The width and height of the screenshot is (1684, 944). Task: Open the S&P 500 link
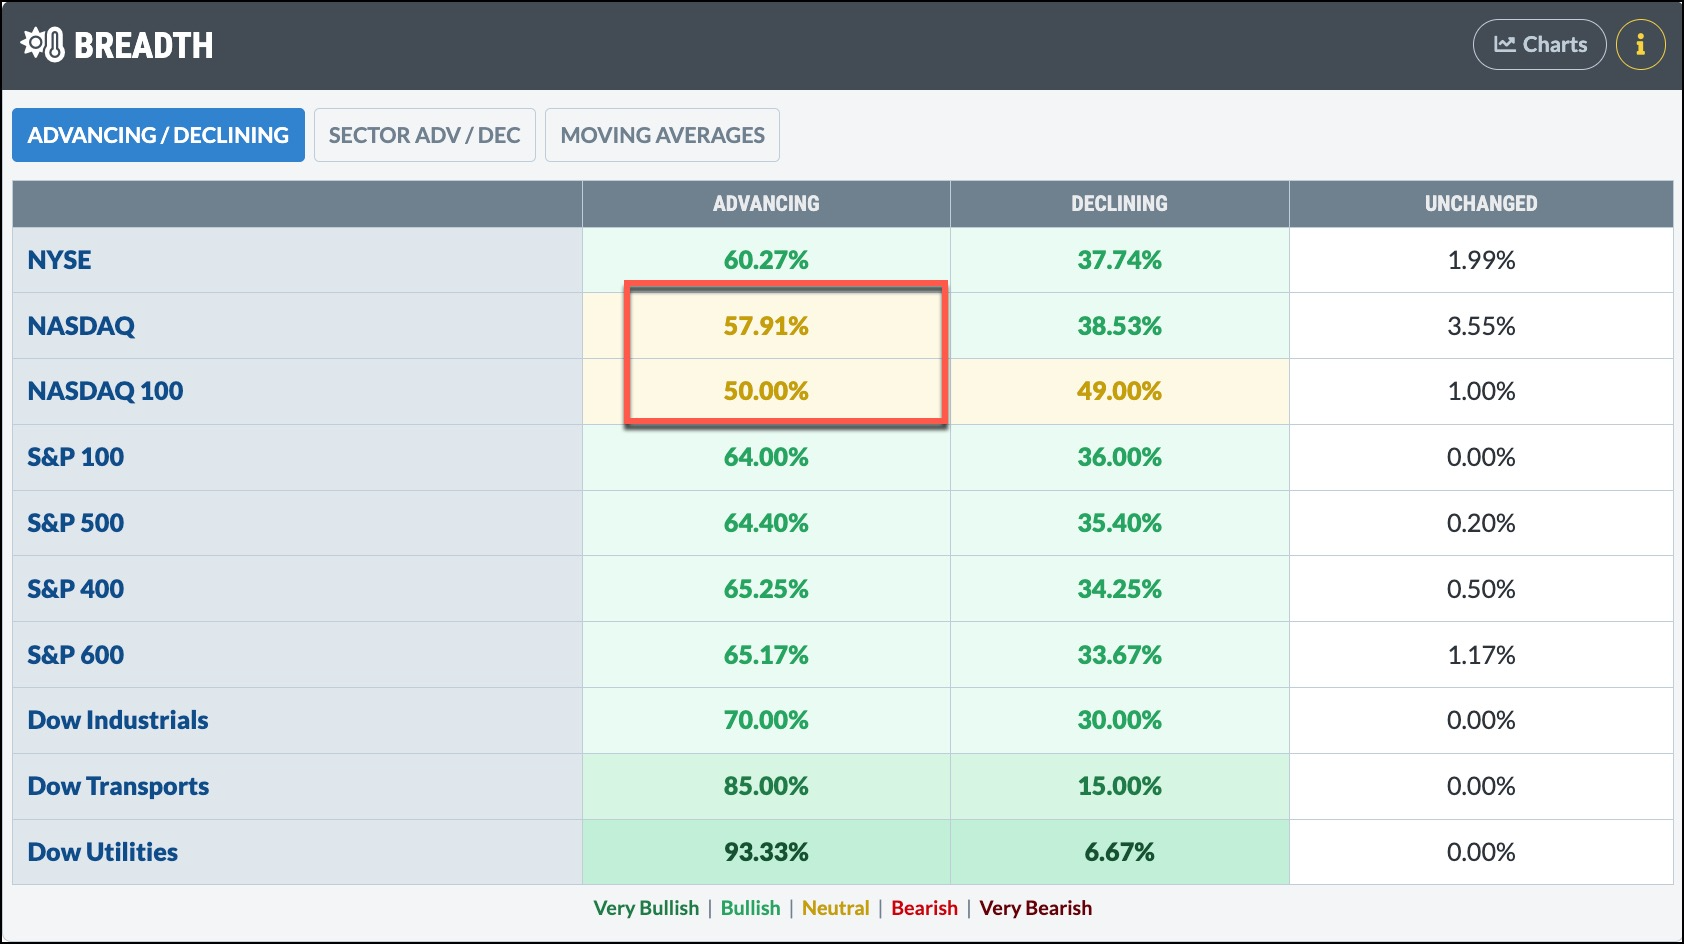pyautogui.click(x=76, y=523)
